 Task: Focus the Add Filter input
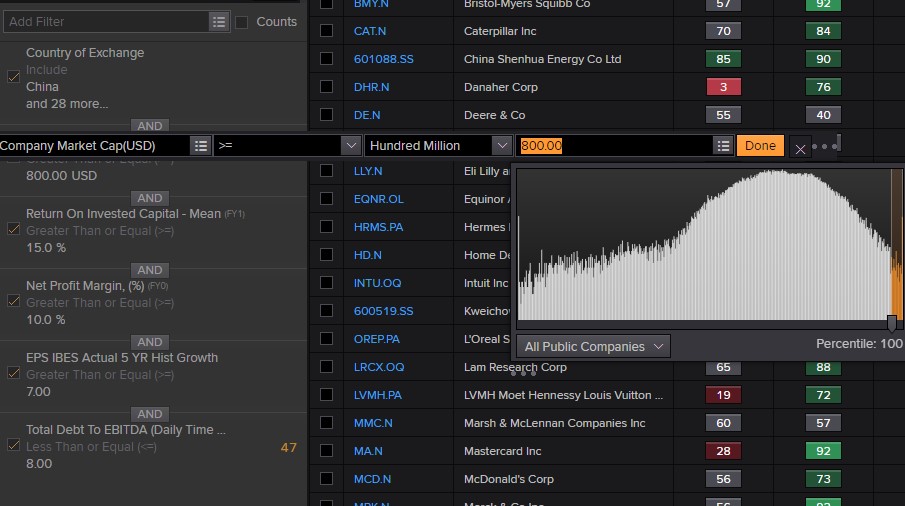[107, 22]
